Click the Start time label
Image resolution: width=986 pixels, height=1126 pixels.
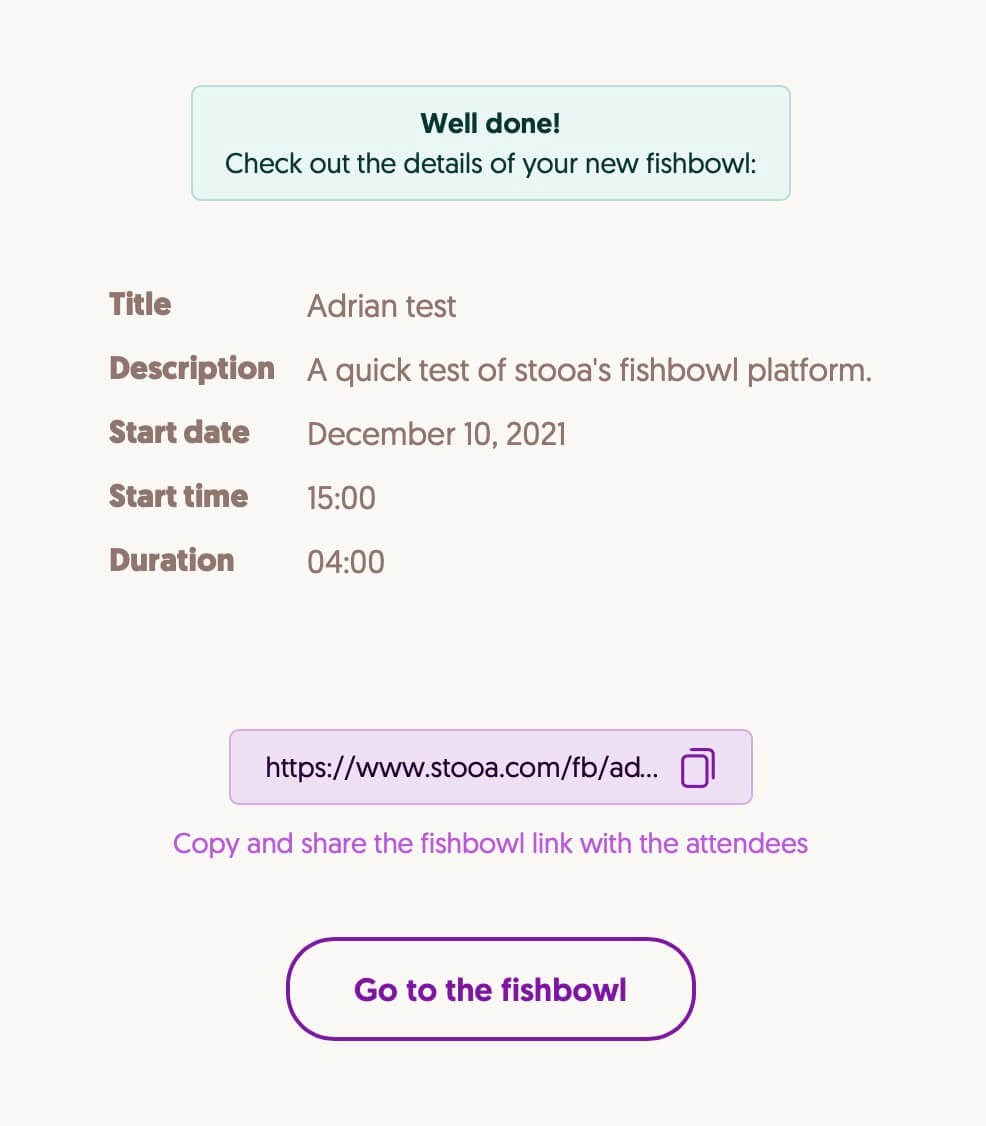point(179,496)
